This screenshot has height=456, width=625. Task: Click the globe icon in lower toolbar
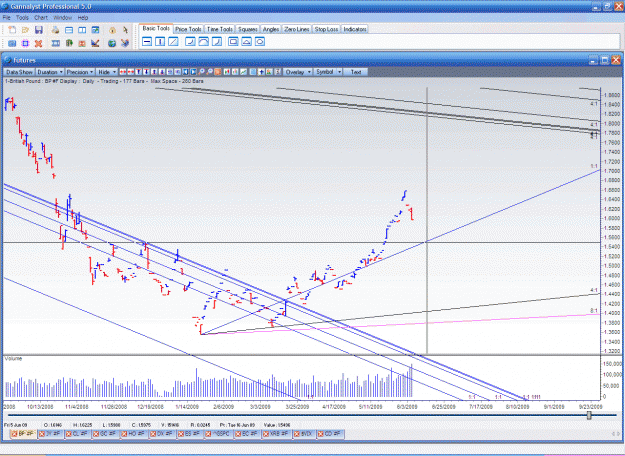[112, 43]
